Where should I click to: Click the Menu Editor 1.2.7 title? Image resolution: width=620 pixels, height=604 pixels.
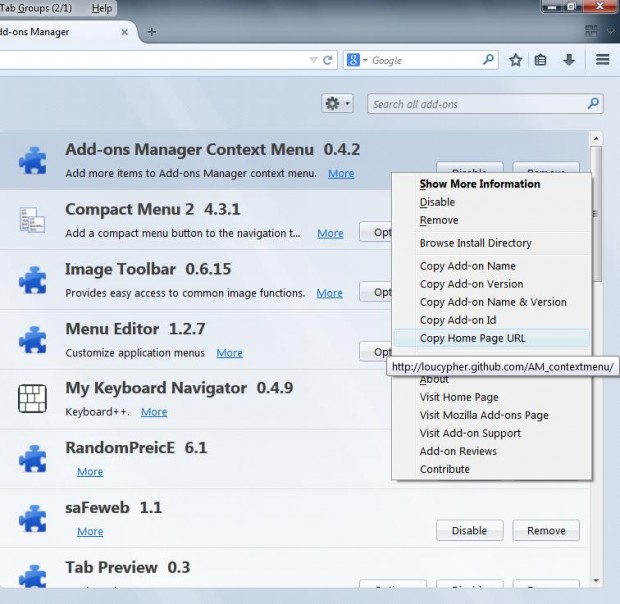click(135, 329)
